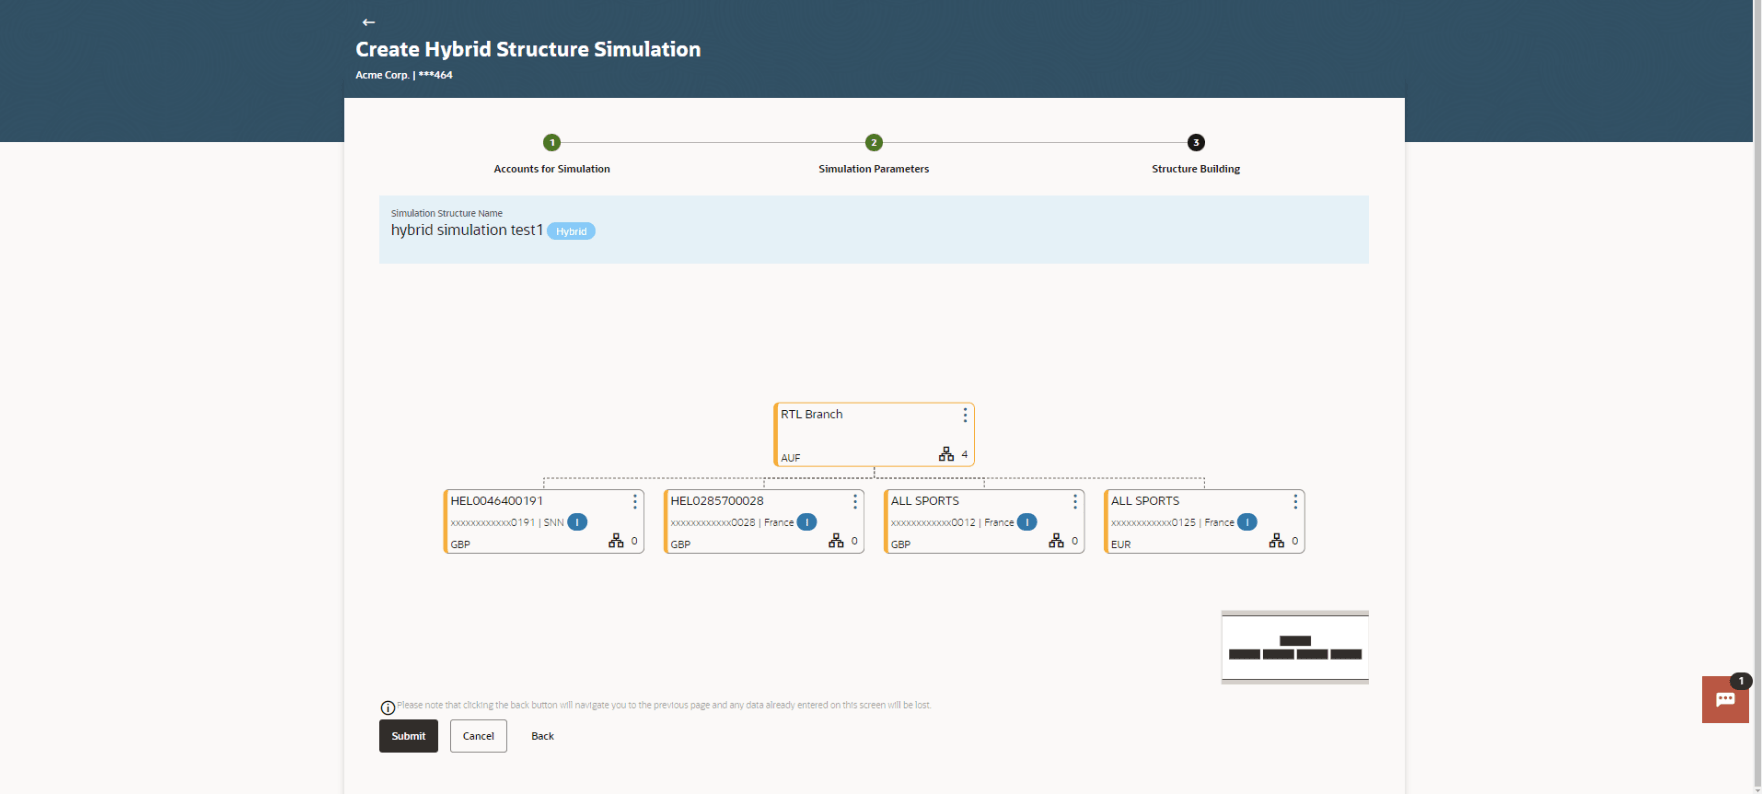Screen dimensions: 1762x794
Task: Open the chat support icon
Action: point(1725,699)
